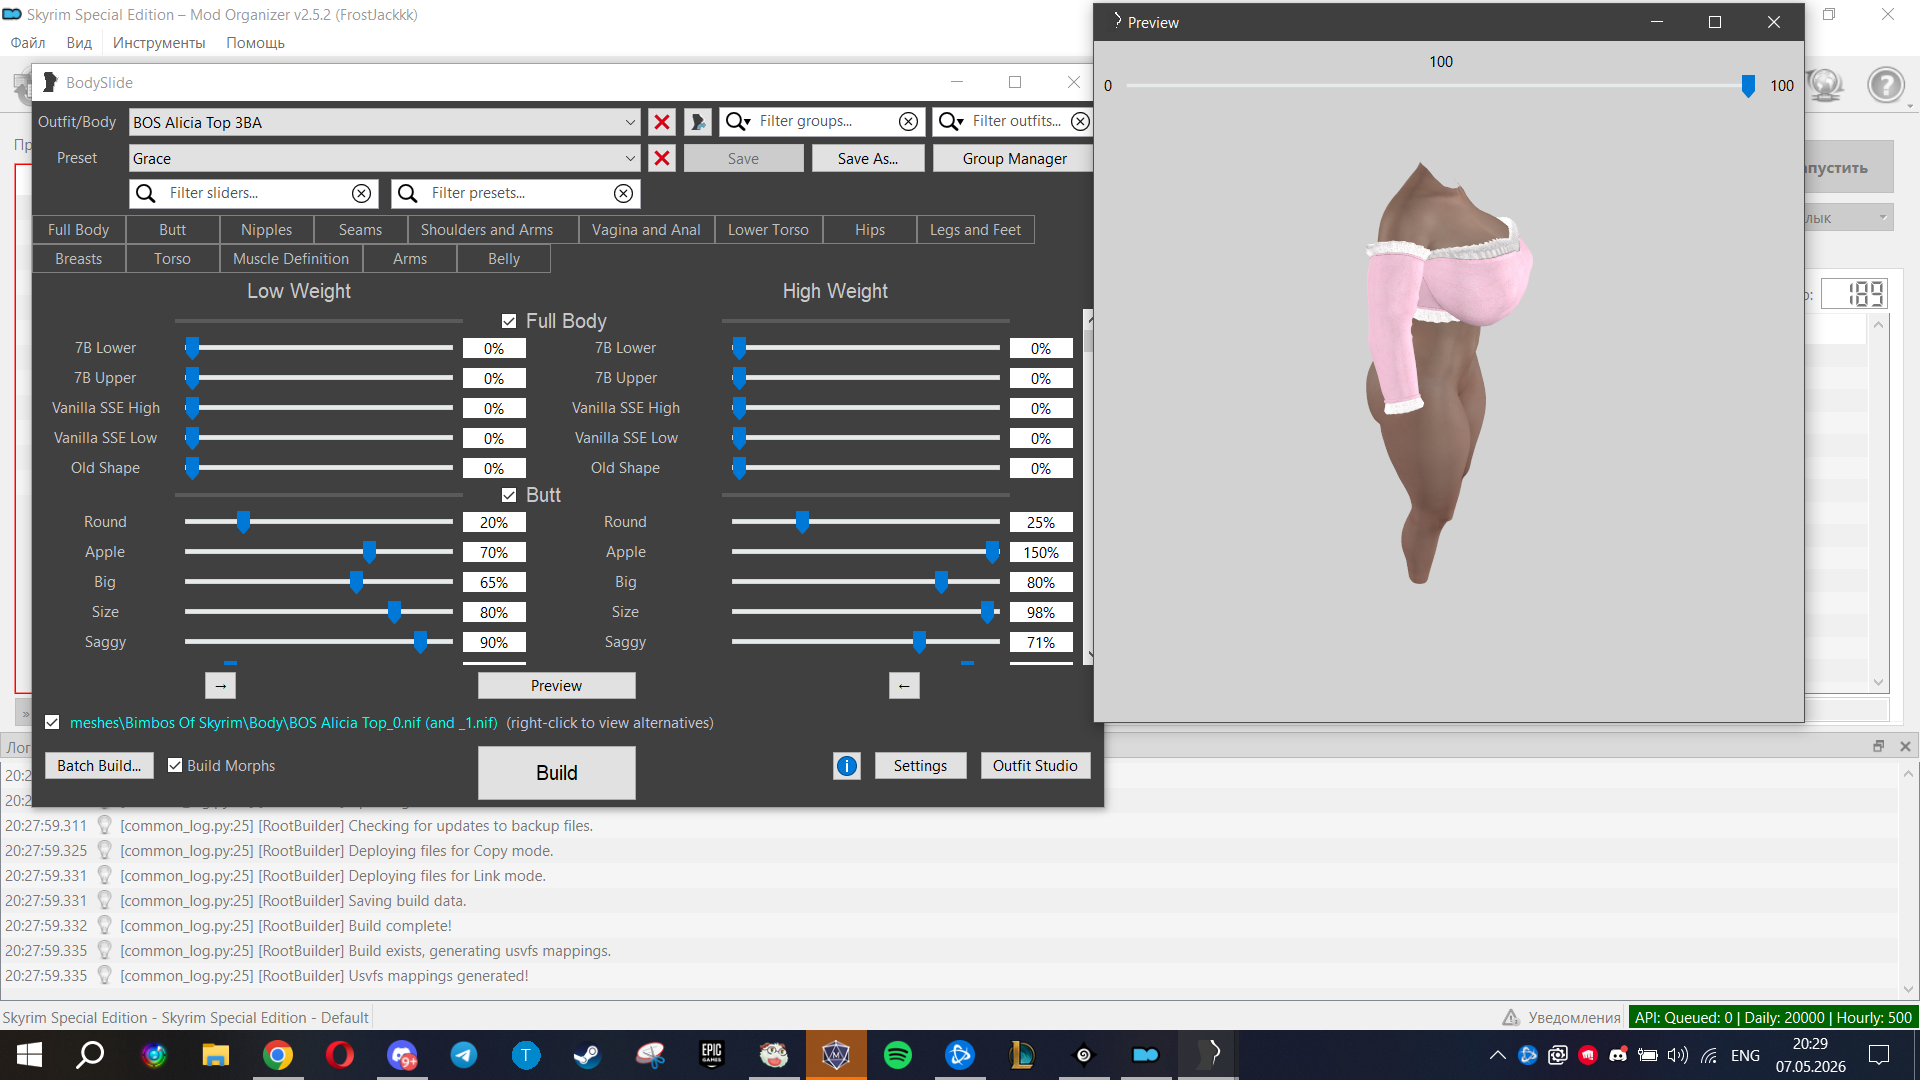
Task: Open Epic Games launcher from taskbar
Action: tap(712, 1055)
